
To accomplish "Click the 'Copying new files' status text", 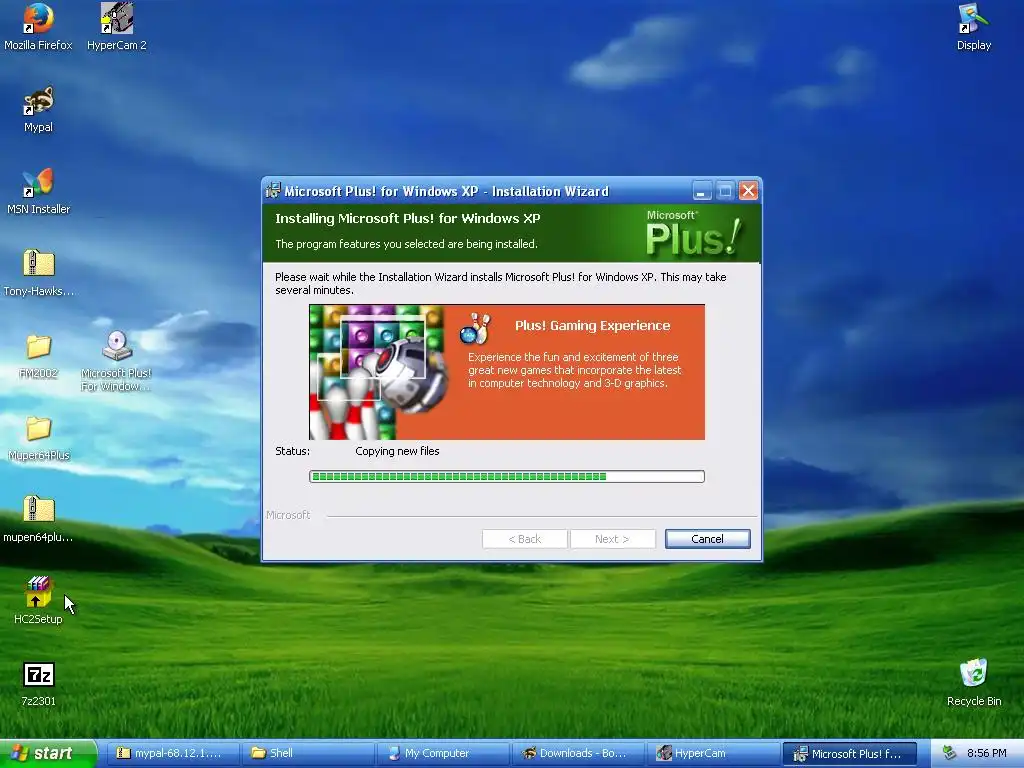I will (x=397, y=451).
